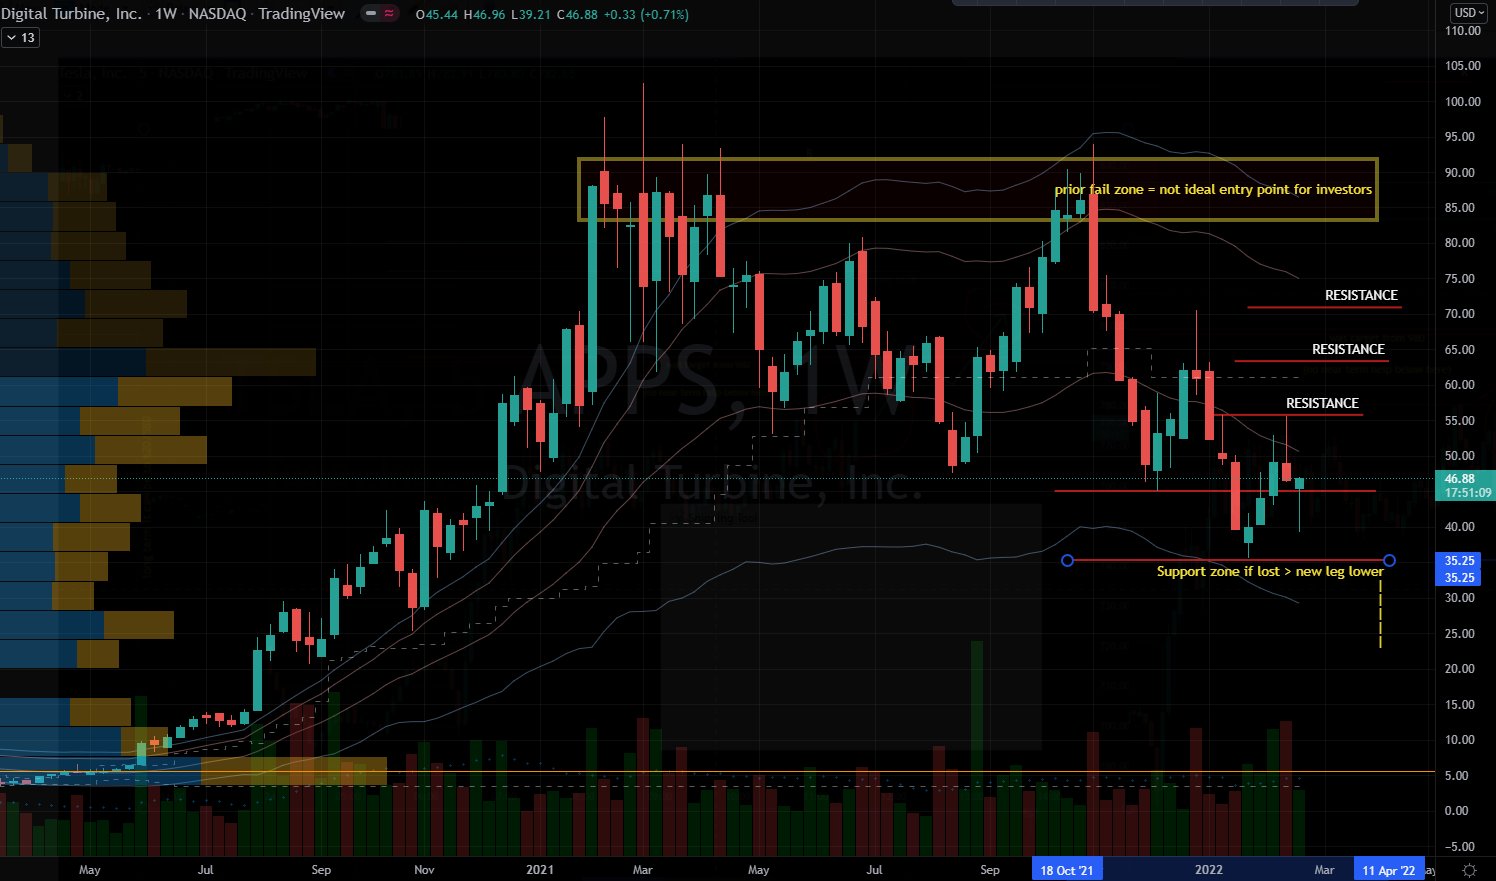Select the 'prior fail zone' annotation text

[1213, 189]
